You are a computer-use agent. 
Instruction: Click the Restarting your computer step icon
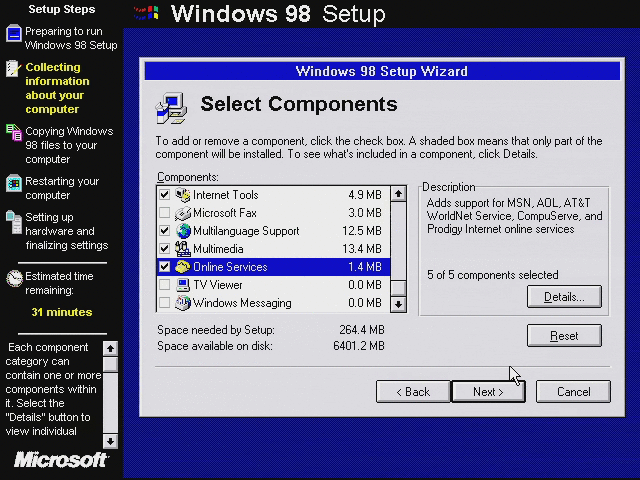14,183
